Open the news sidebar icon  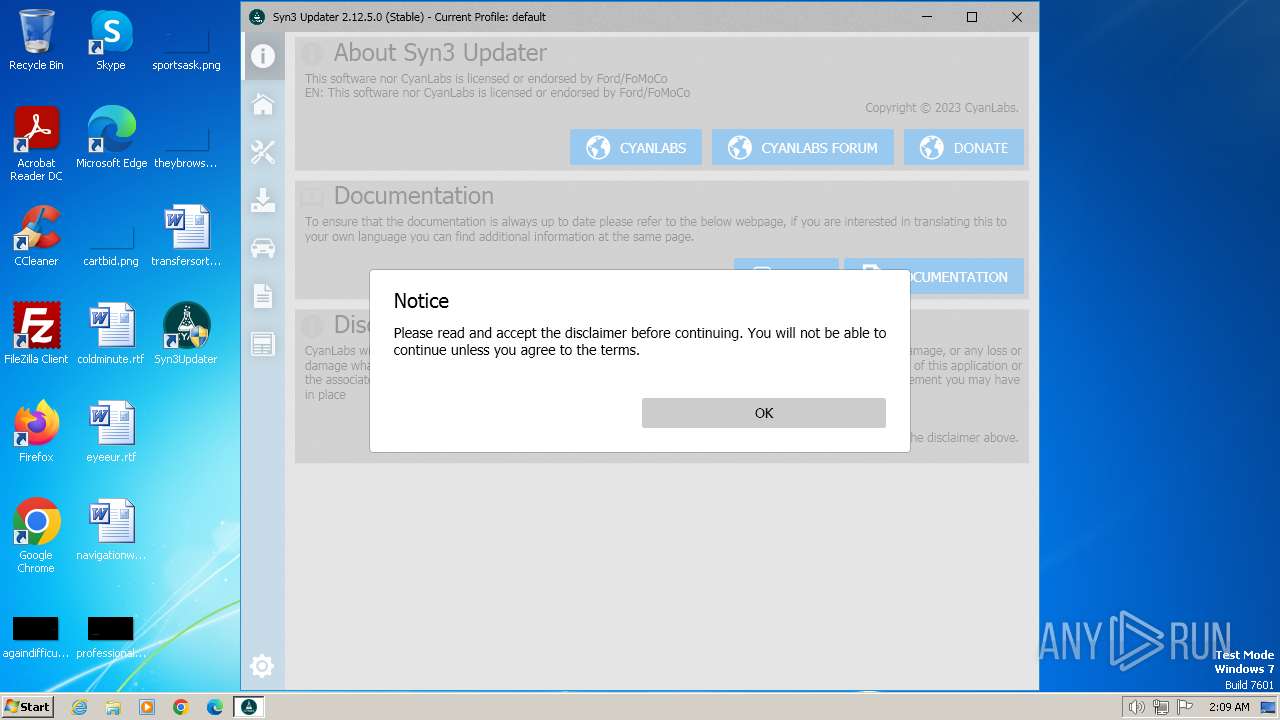click(263, 344)
